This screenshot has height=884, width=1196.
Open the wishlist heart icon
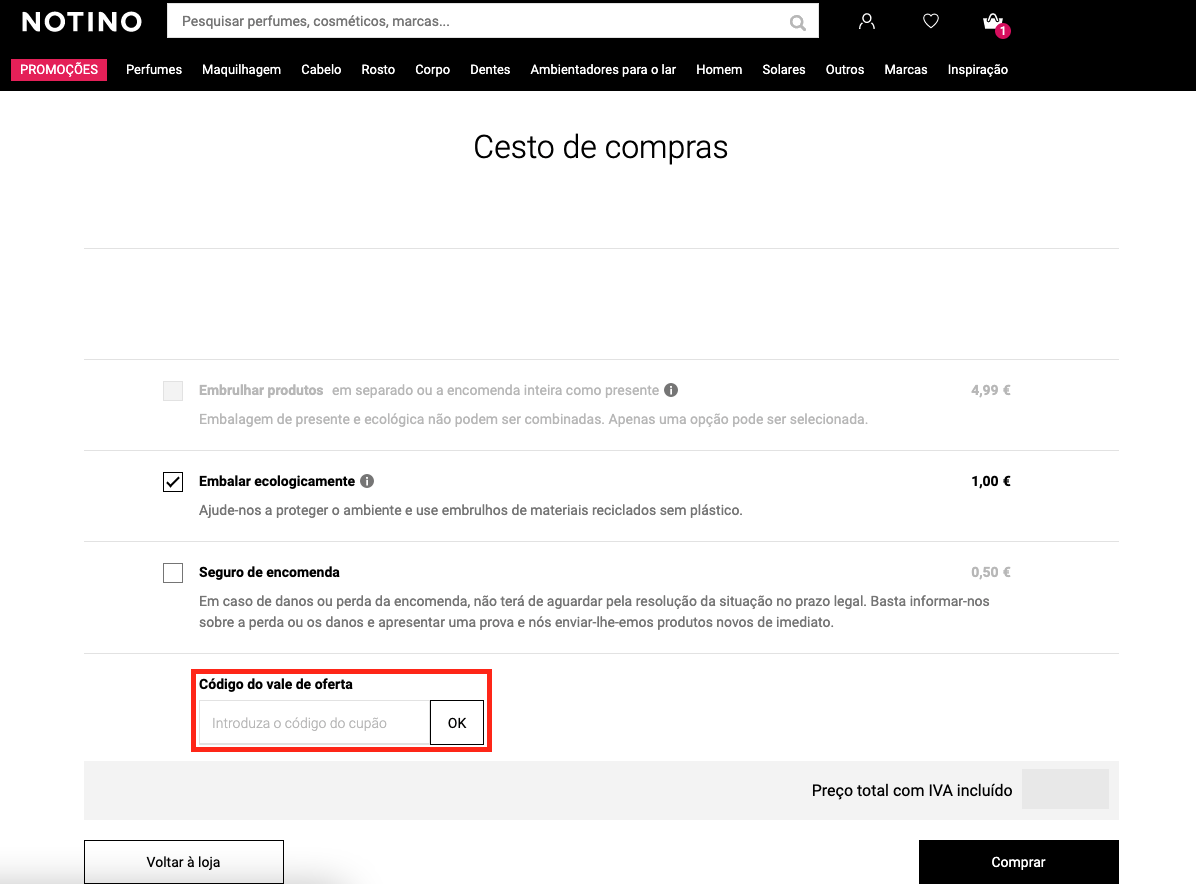click(931, 21)
